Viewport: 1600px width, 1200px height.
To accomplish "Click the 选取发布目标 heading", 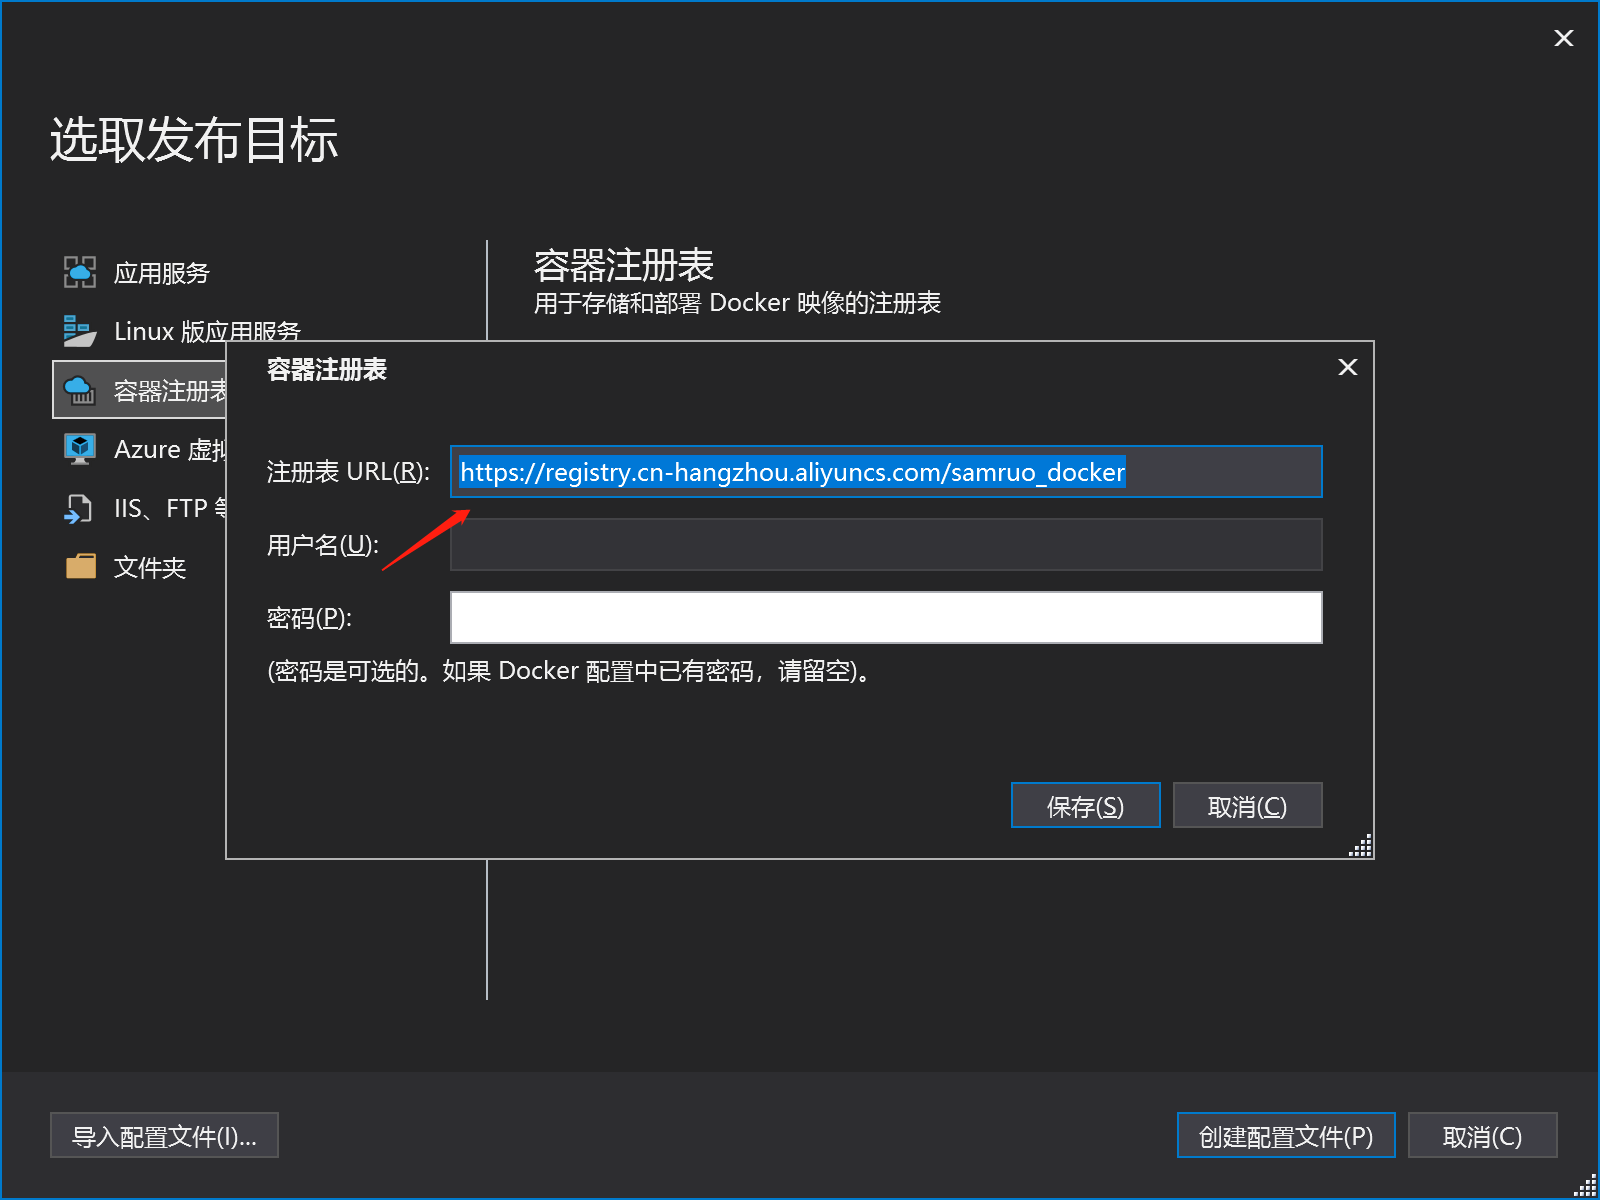I will click(194, 139).
